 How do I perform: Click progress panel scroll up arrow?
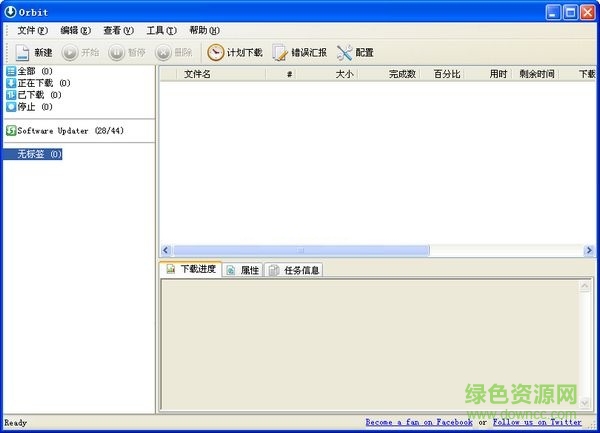click(x=584, y=286)
